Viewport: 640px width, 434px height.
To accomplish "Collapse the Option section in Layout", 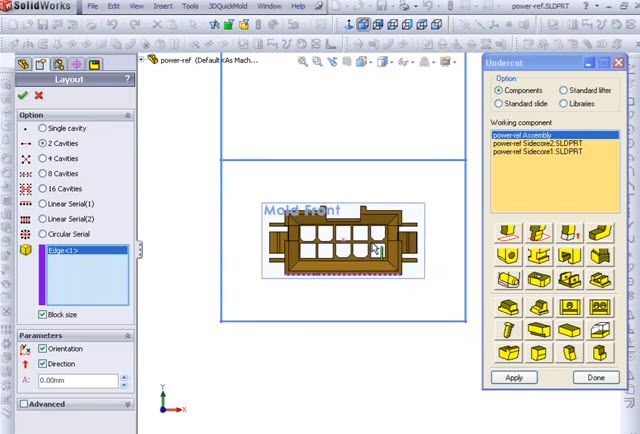I will pyautogui.click(x=128, y=116).
